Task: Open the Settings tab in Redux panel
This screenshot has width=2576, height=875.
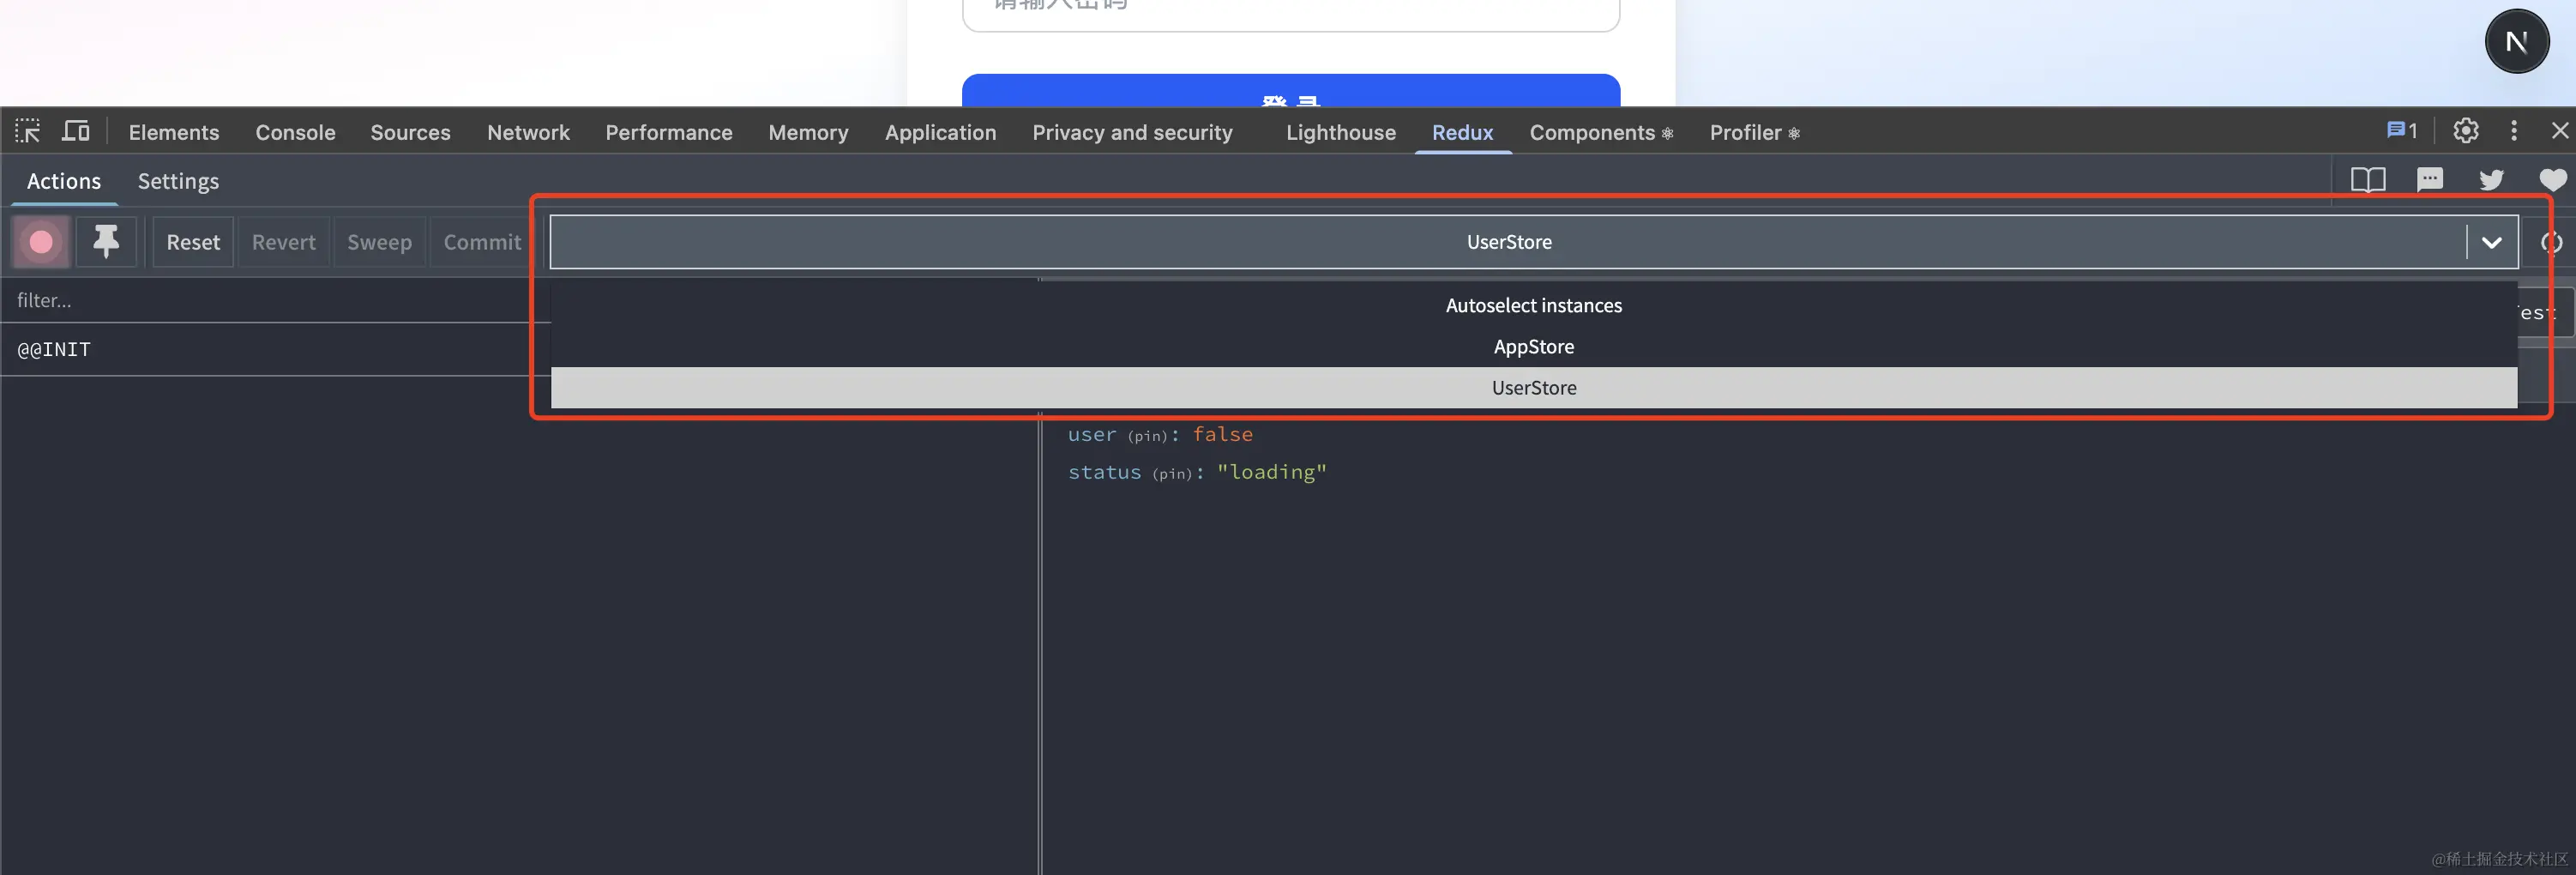Action: click(178, 181)
